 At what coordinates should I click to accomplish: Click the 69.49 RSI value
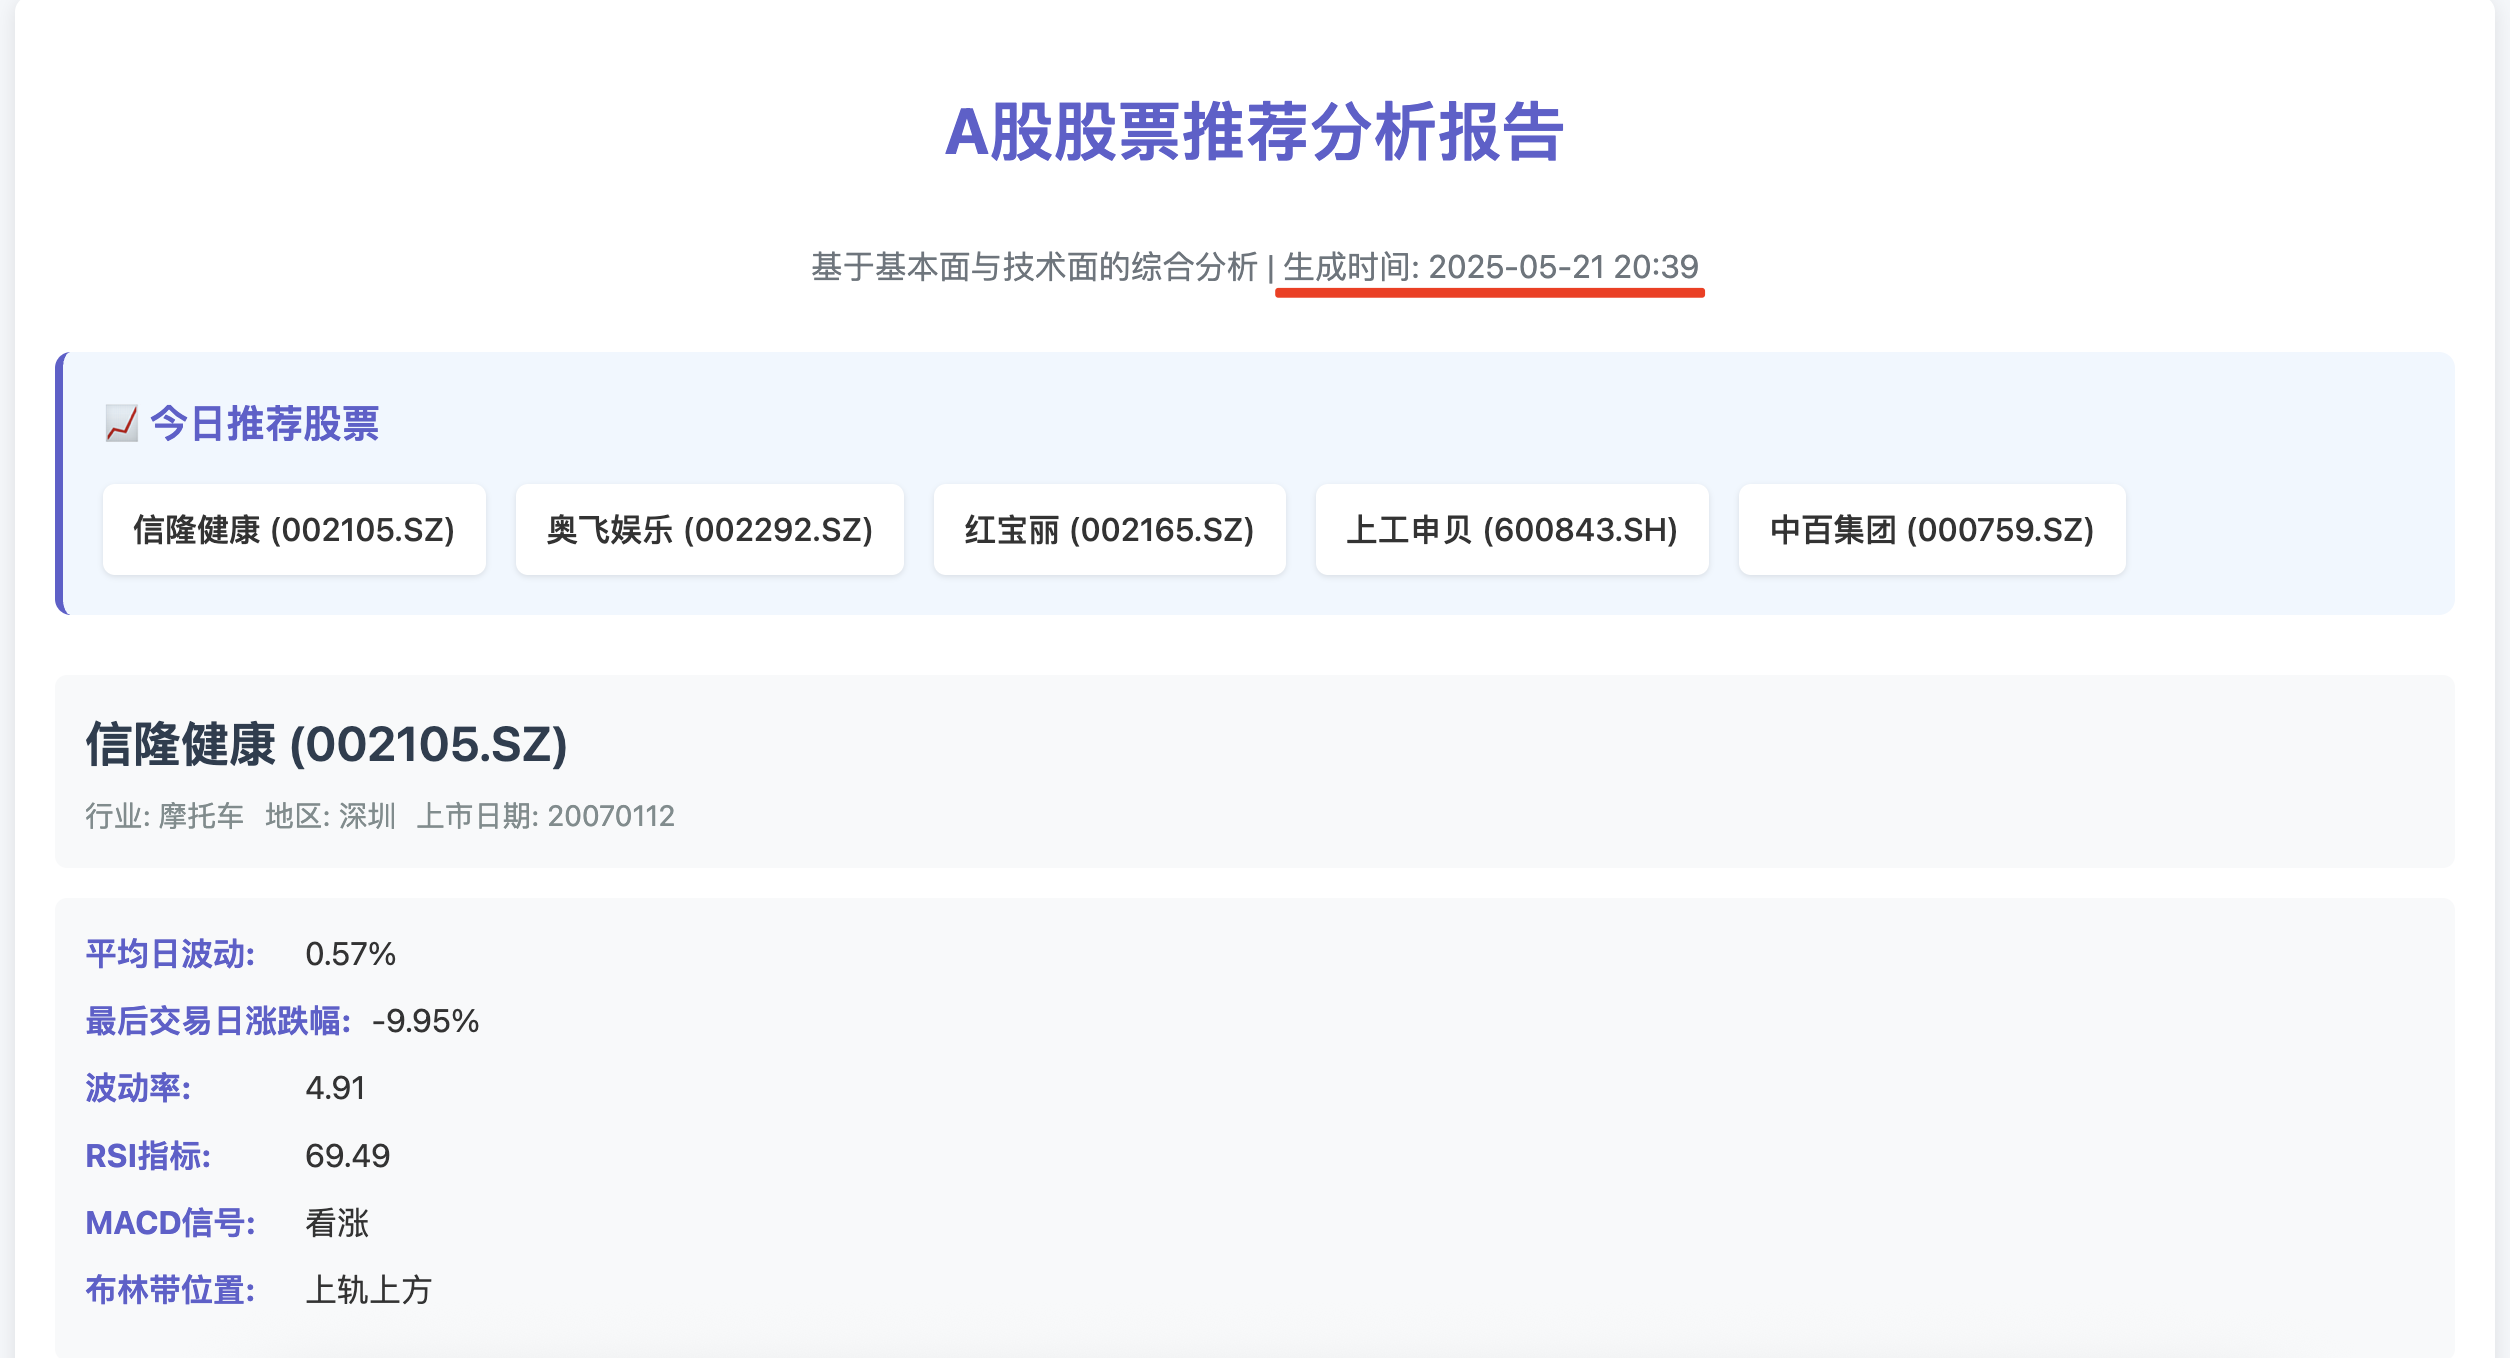pos(348,1156)
